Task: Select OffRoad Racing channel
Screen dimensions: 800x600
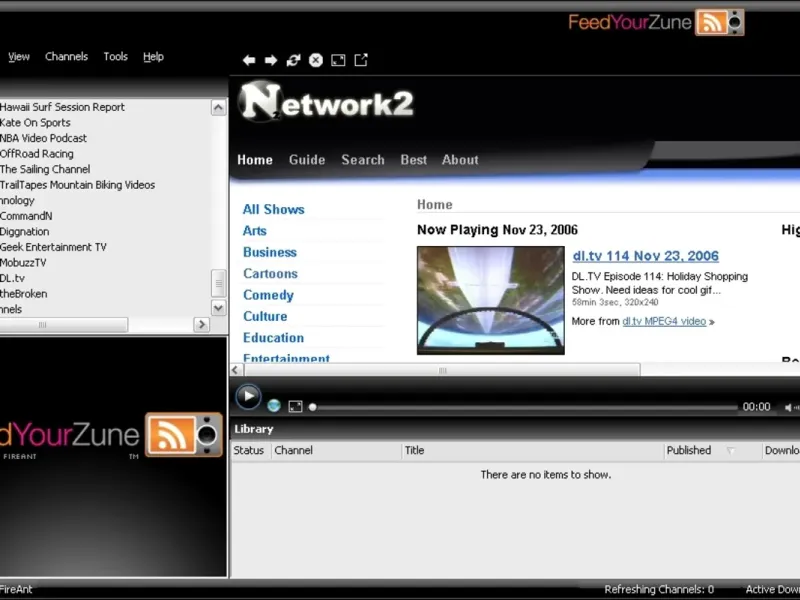Action: 37,154
